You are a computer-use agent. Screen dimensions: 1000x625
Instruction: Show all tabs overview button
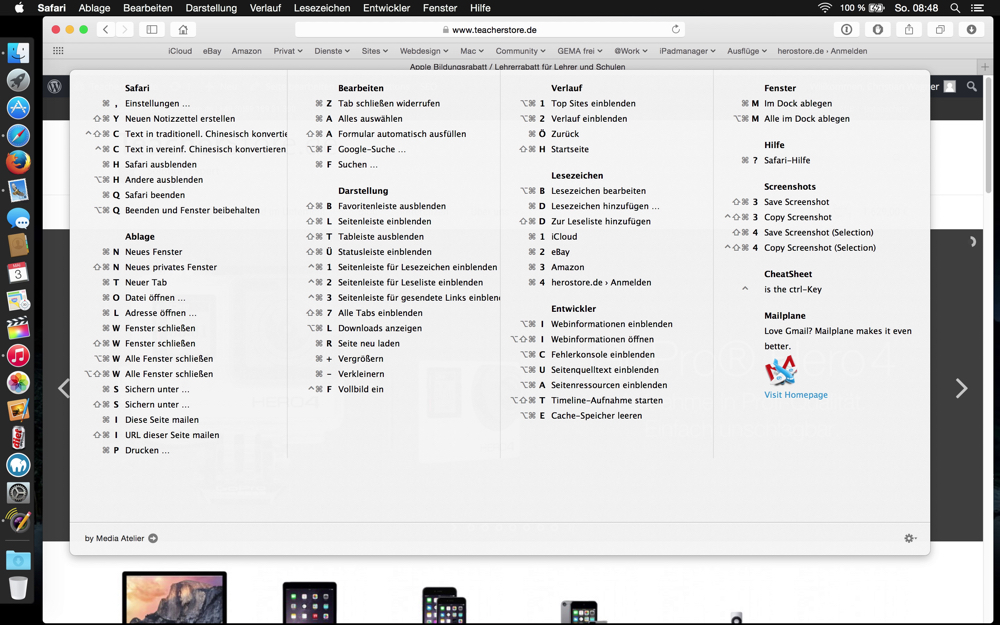[x=940, y=29]
